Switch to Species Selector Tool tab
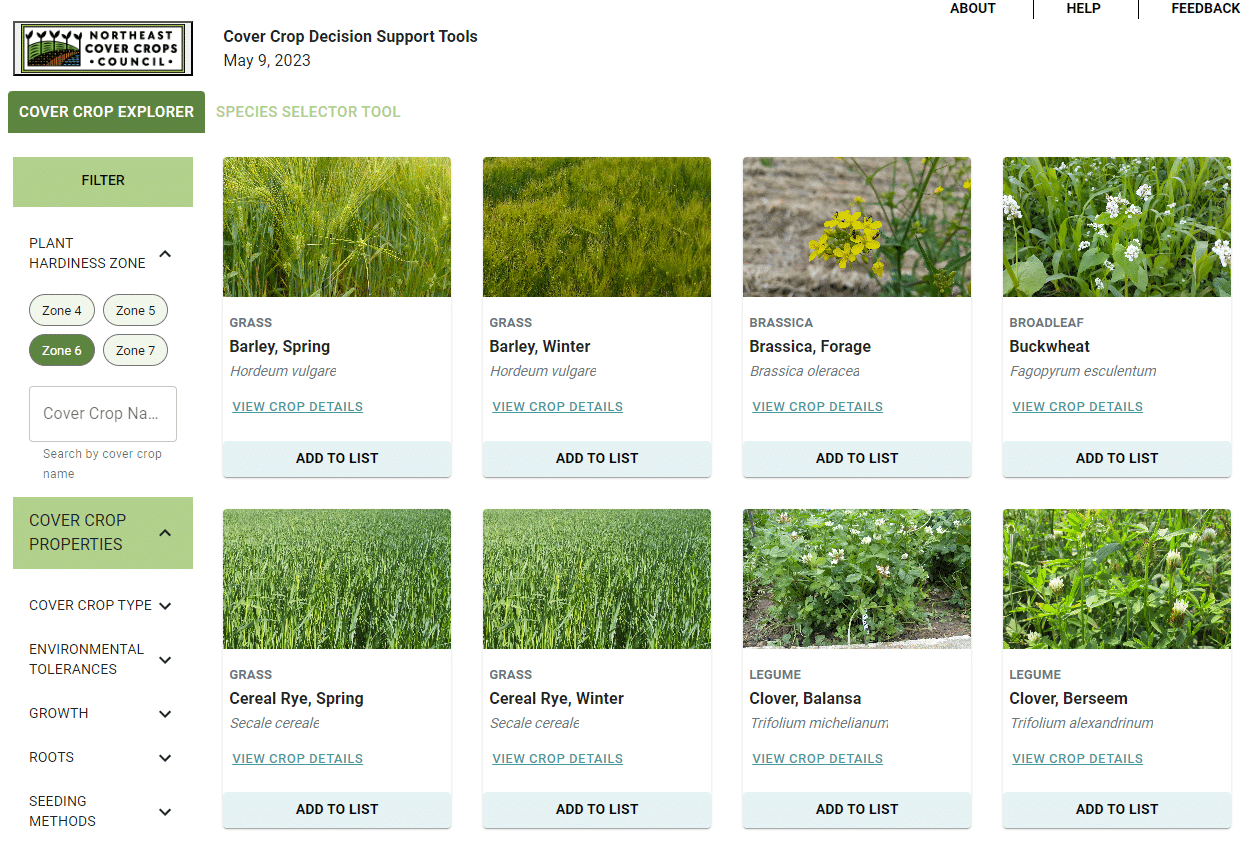 [308, 112]
